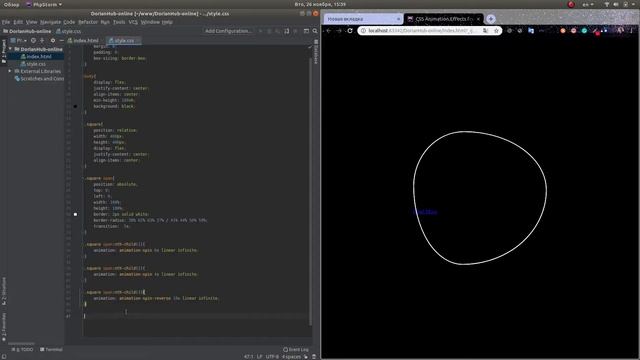
Task: Change file encoding UTF-8 in status bar
Action: point(272,356)
